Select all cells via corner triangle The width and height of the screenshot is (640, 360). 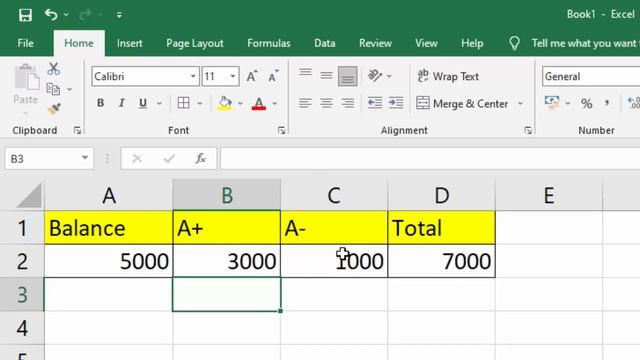pyautogui.click(x=29, y=196)
